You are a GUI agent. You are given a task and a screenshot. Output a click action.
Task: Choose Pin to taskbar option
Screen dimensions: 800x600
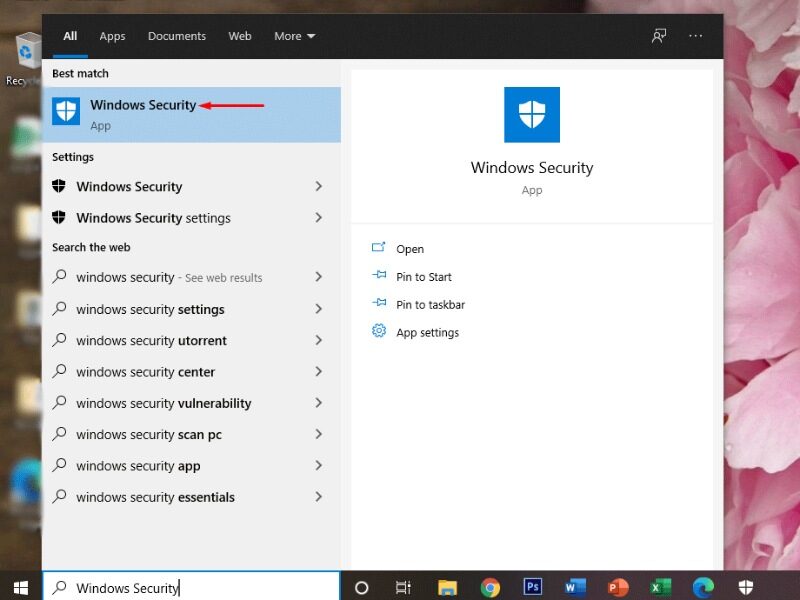430,305
